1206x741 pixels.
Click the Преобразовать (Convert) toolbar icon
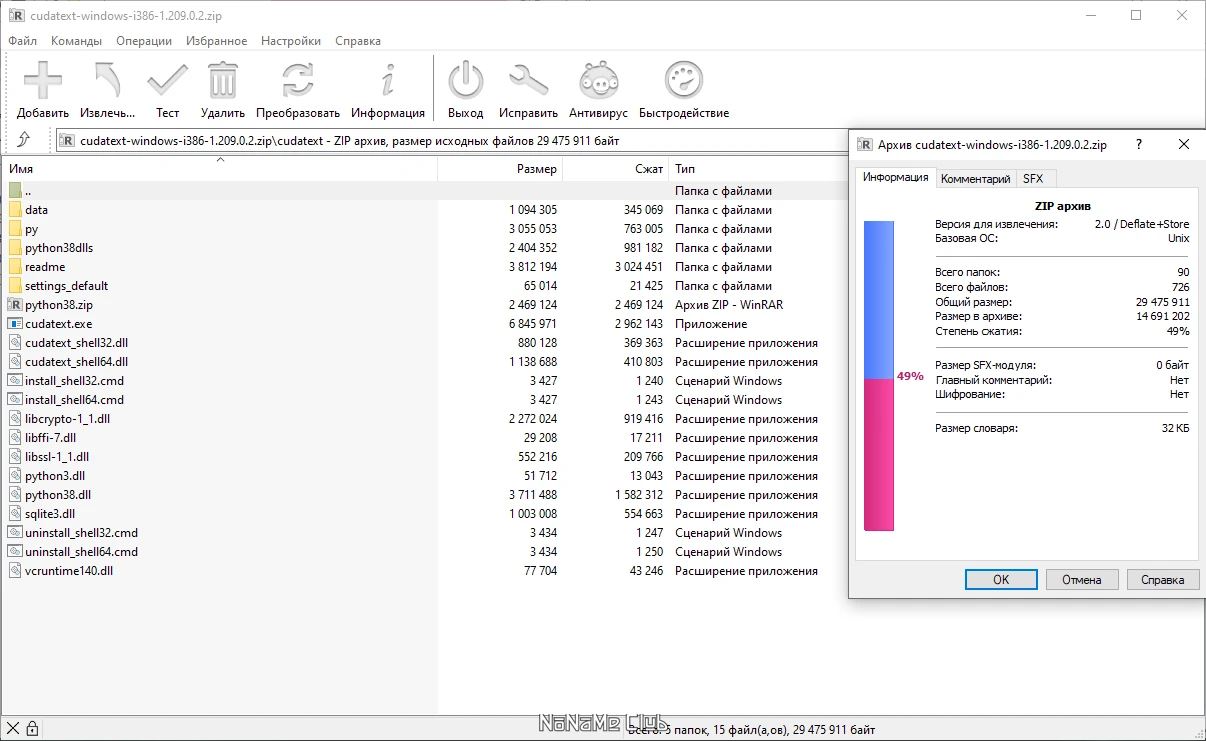pyautogui.click(x=297, y=79)
